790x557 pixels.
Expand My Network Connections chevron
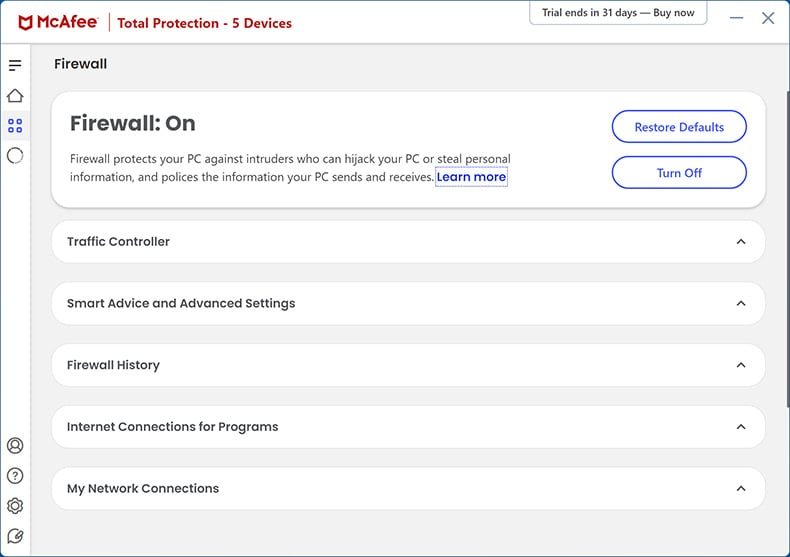click(741, 489)
